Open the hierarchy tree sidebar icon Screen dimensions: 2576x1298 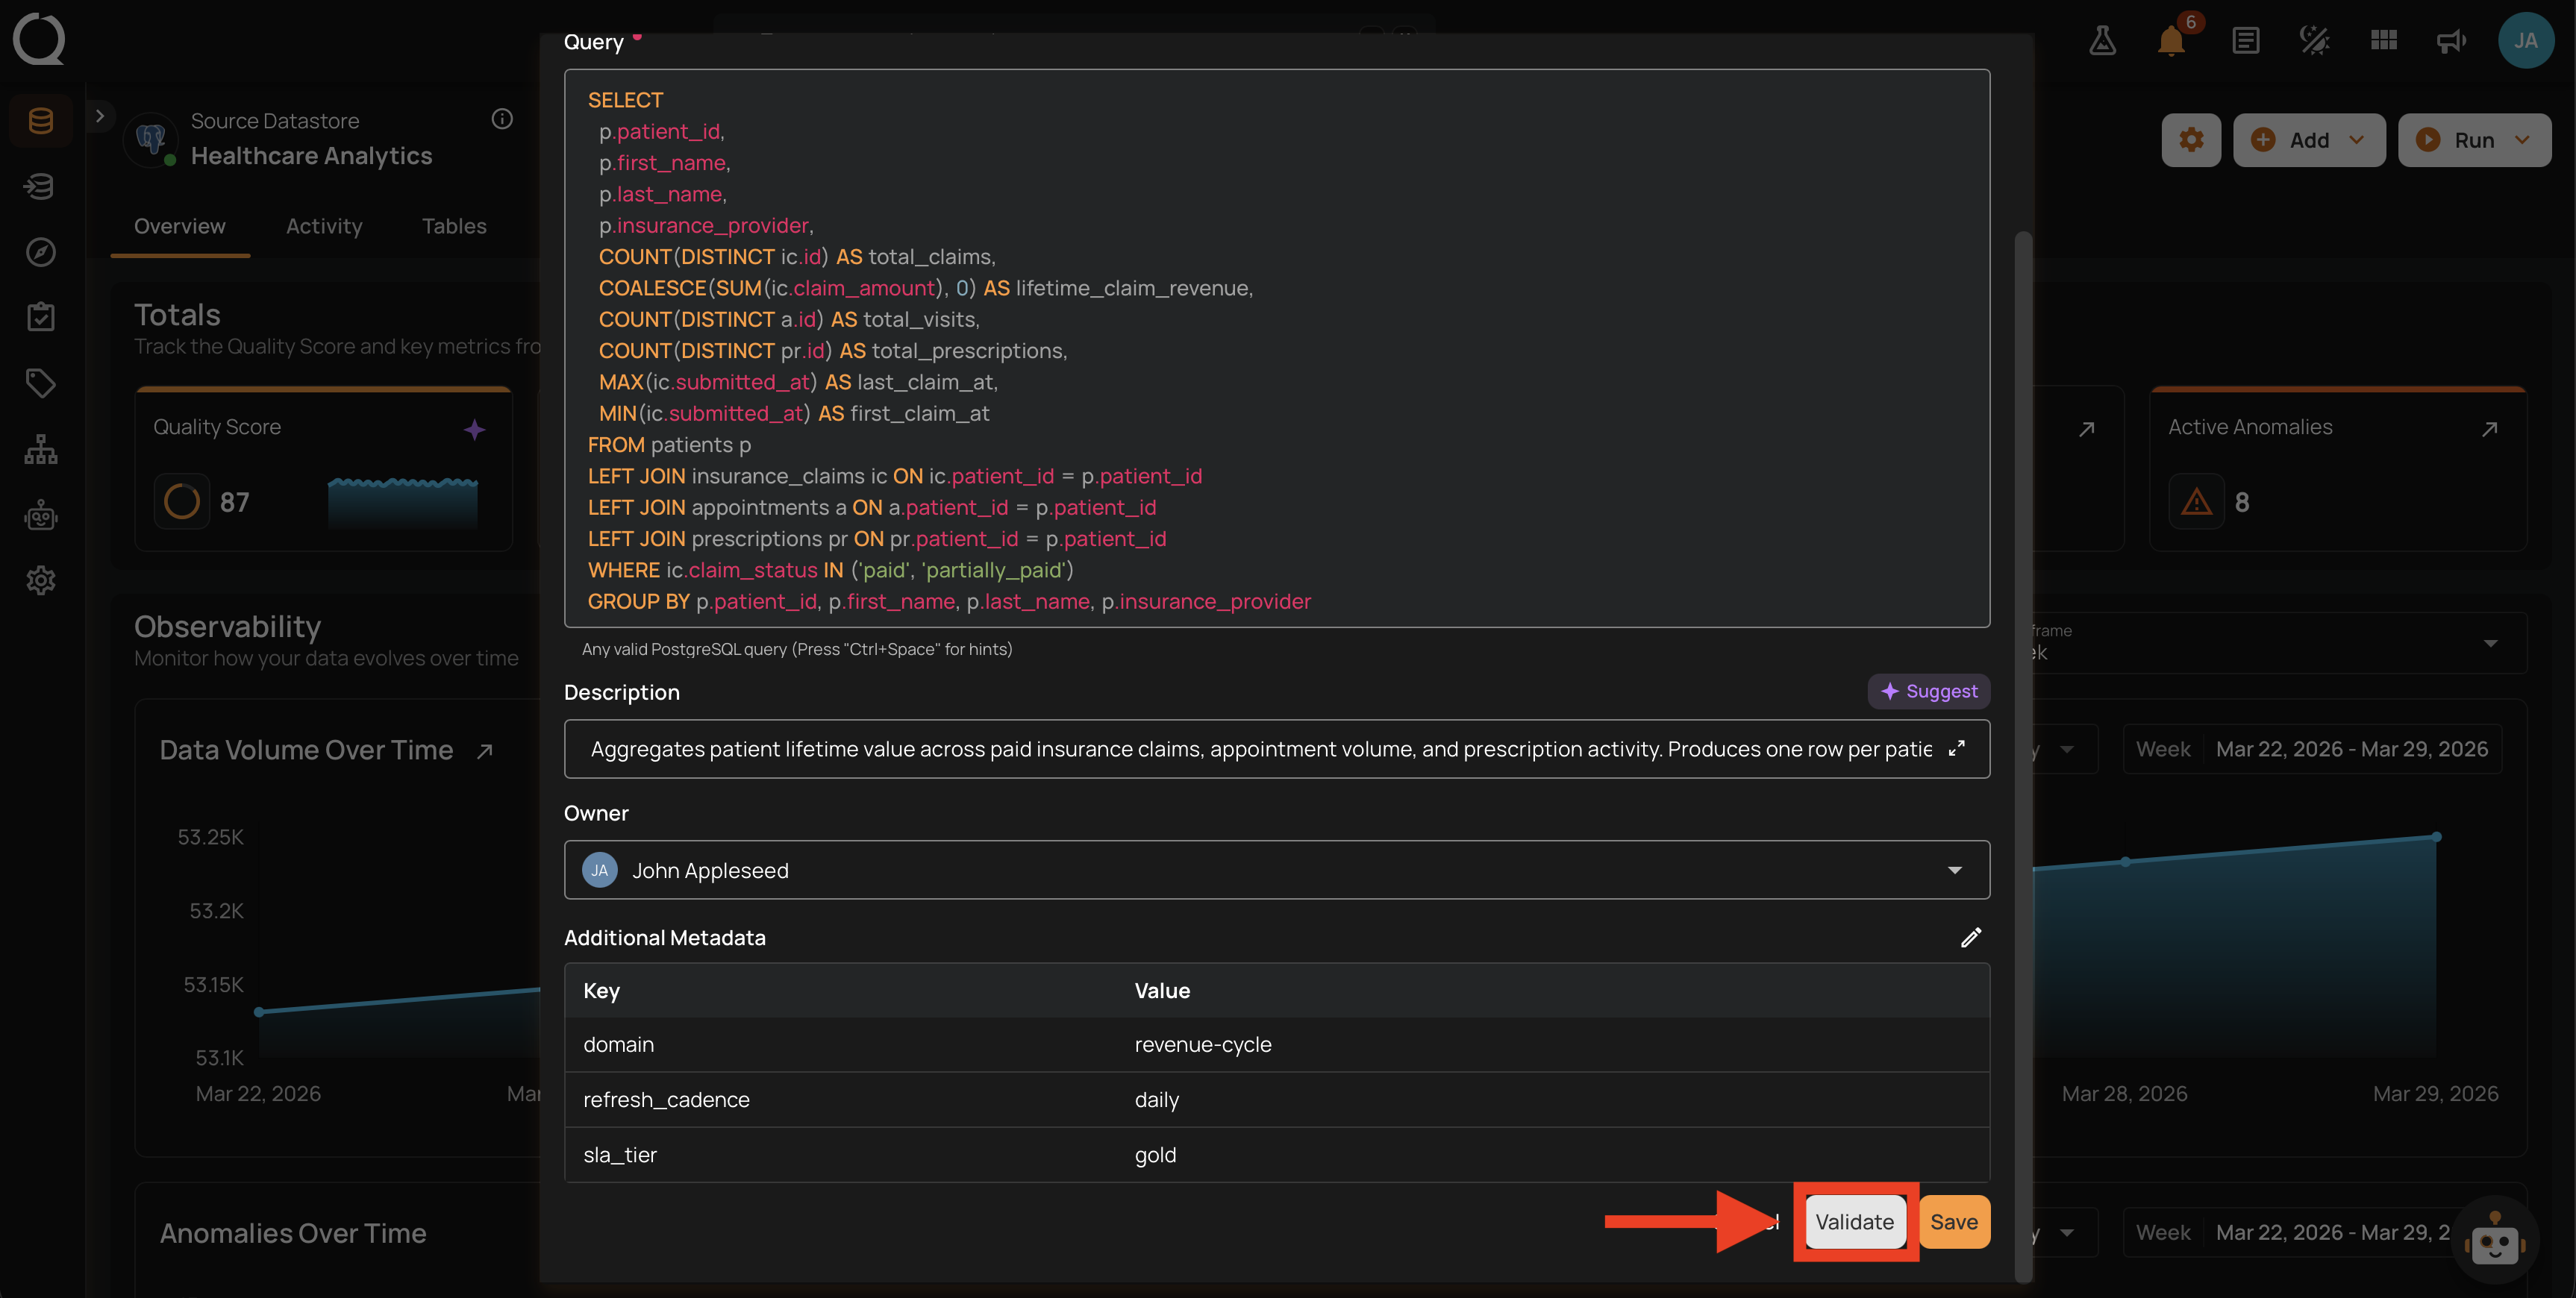pyautogui.click(x=41, y=449)
